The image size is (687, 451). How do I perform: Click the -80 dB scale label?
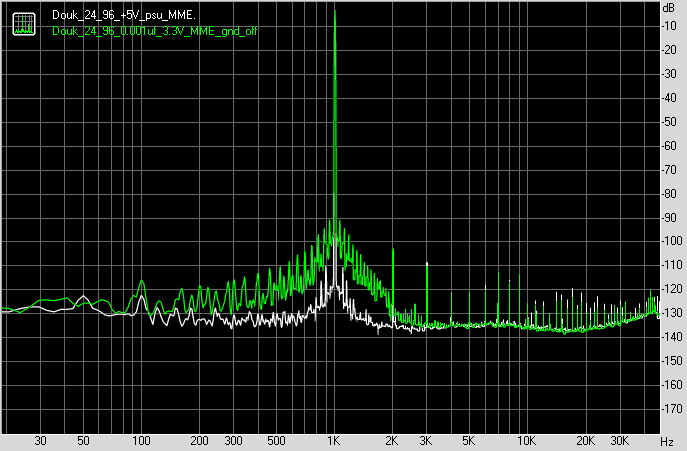point(670,193)
